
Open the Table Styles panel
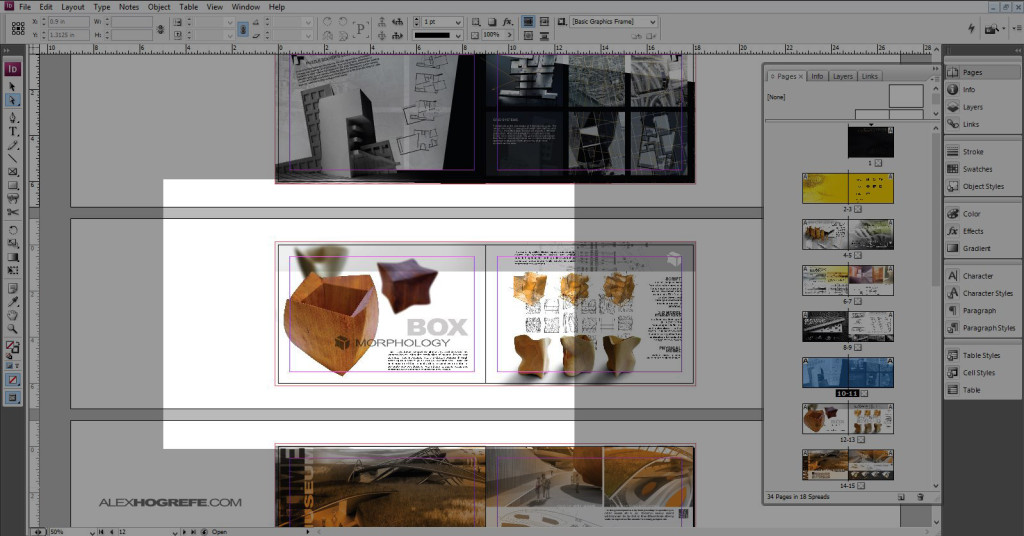[x=980, y=355]
